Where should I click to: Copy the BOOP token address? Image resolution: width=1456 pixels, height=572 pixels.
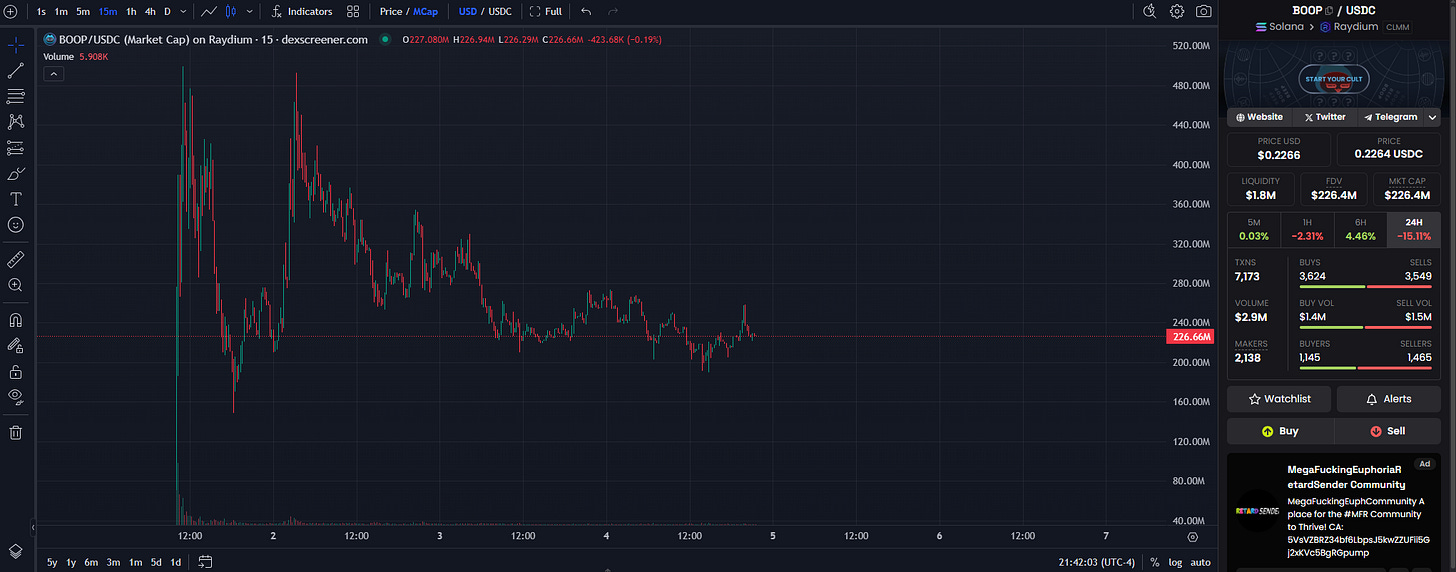[1329, 11]
